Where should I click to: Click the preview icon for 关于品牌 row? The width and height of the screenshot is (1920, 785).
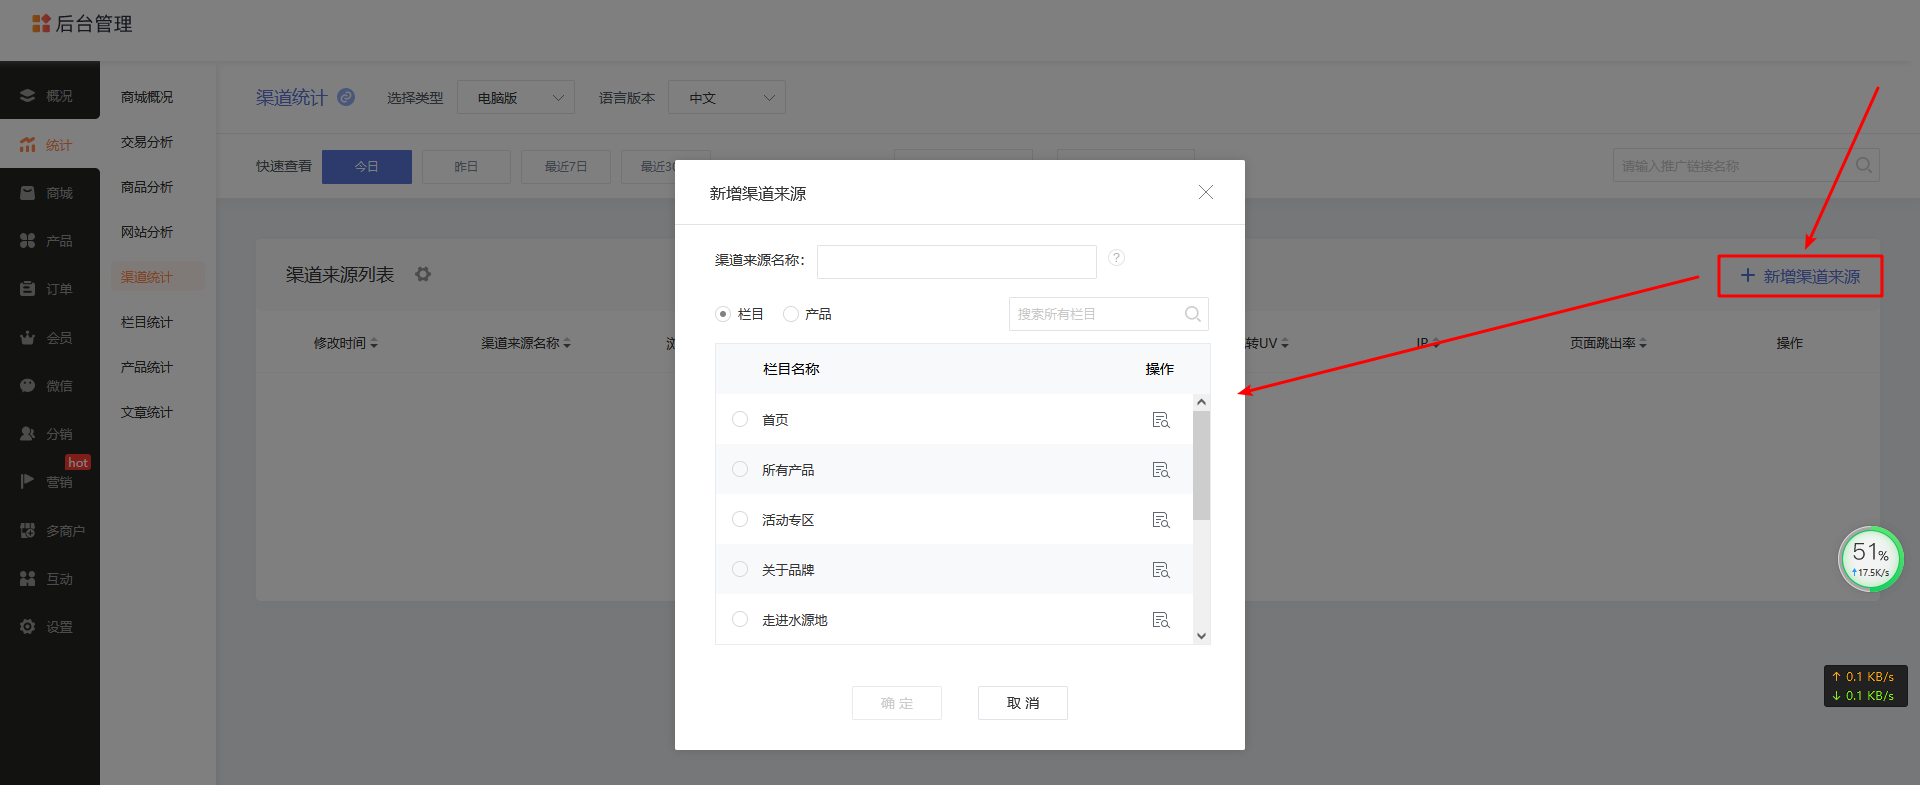[x=1160, y=570]
